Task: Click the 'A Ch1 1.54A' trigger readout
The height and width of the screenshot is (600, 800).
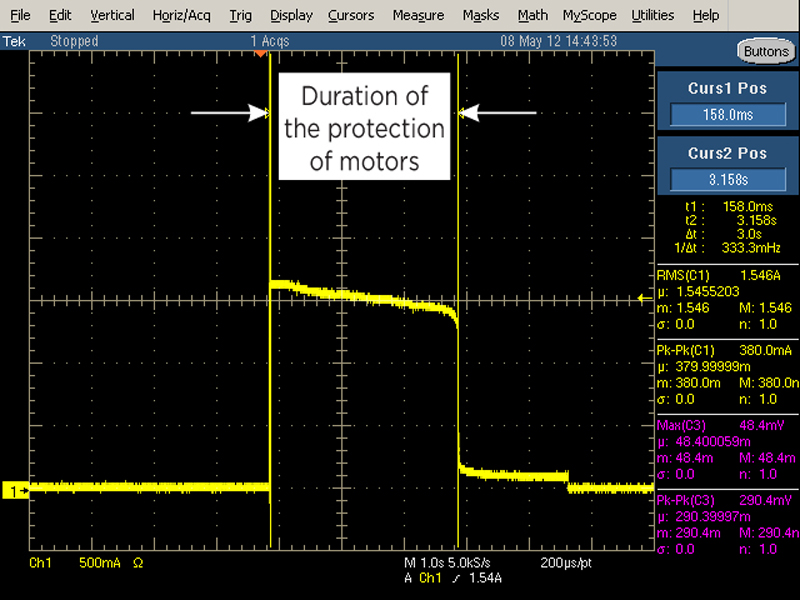Action: (x=453, y=578)
